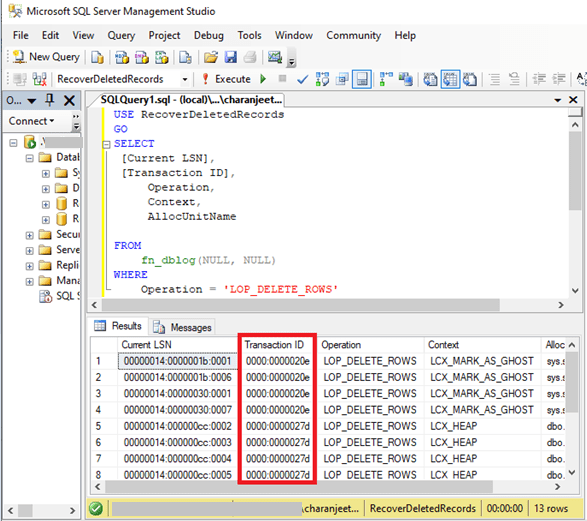Expand the Management folder node
The image size is (587, 521).
(30, 281)
